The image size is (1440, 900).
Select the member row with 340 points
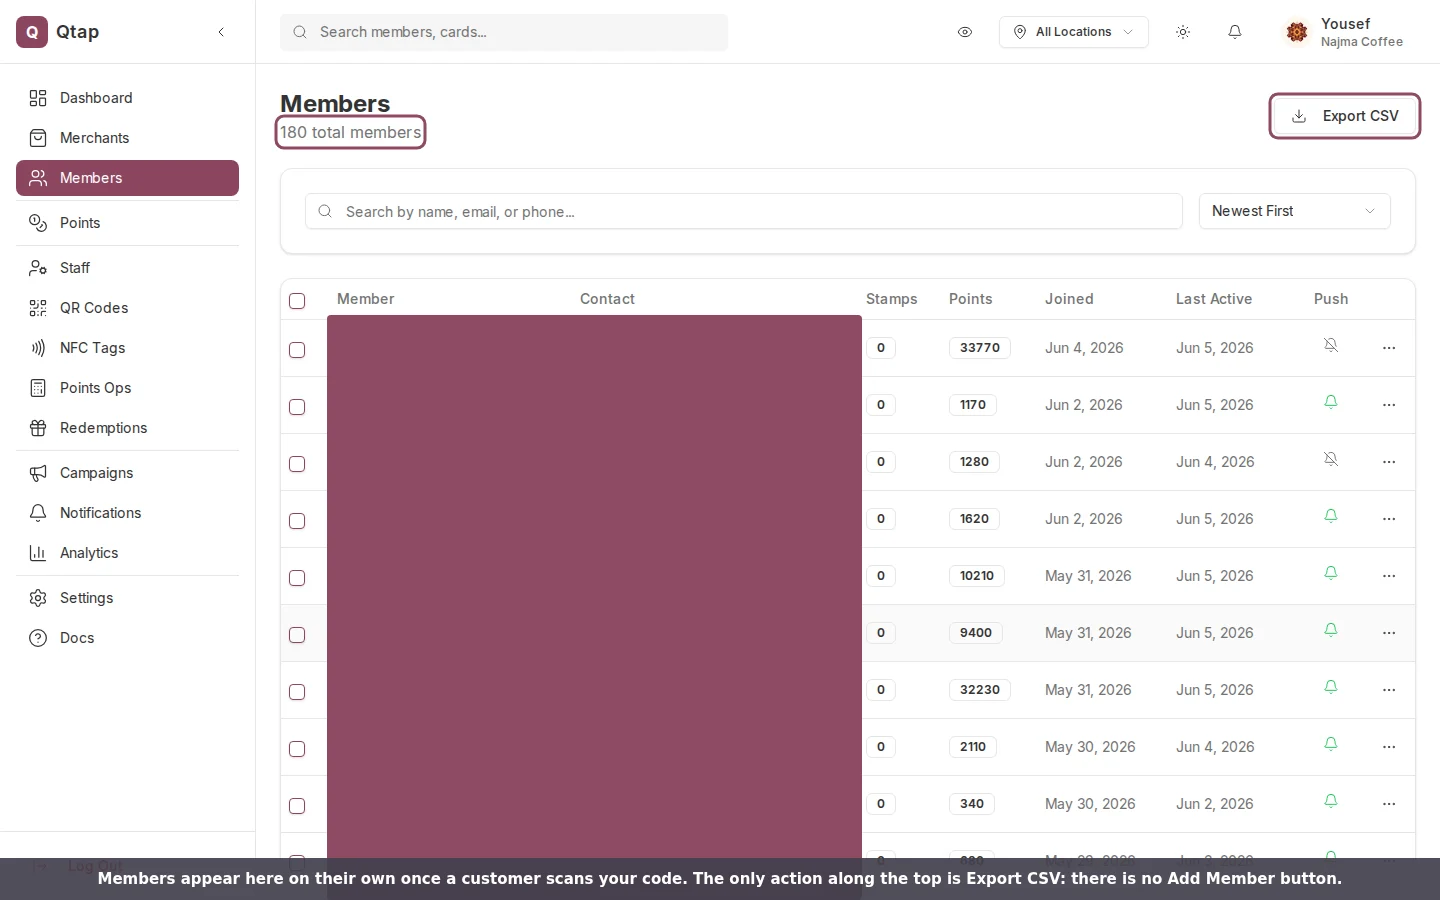(297, 806)
